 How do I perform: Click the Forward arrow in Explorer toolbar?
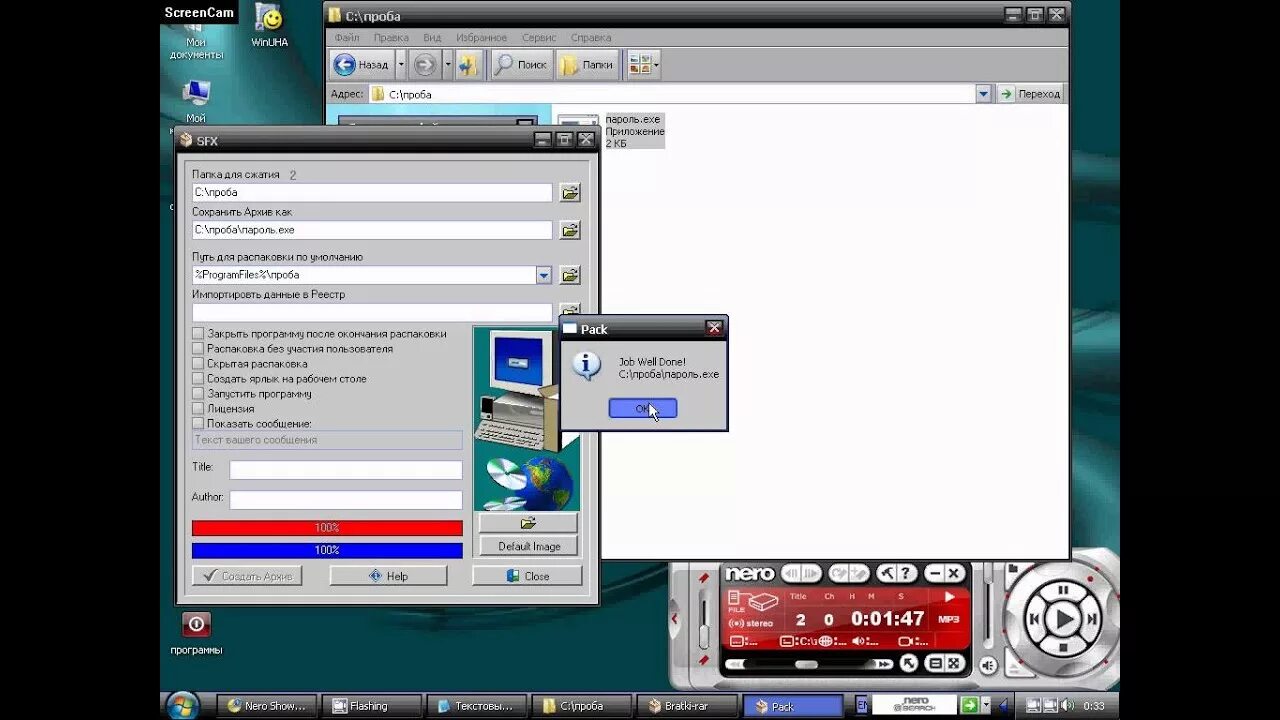pyautogui.click(x=425, y=65)
